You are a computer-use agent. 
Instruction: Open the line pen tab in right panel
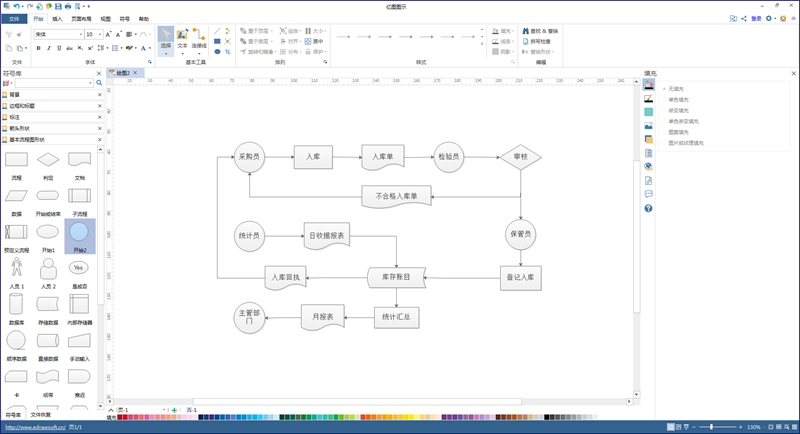648,98
